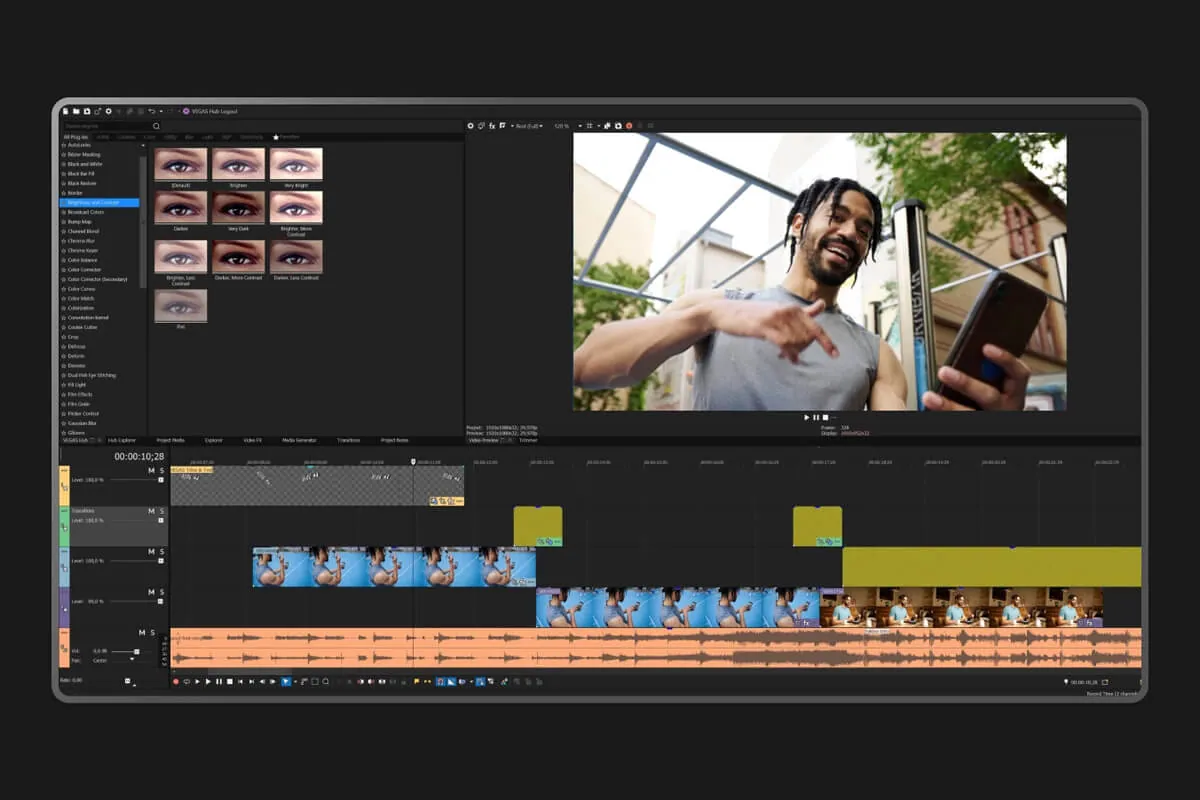Switch to the Favorites plug-in tab
The height and width of the screenshot is (800, 1200).
(x=285, y=137)
